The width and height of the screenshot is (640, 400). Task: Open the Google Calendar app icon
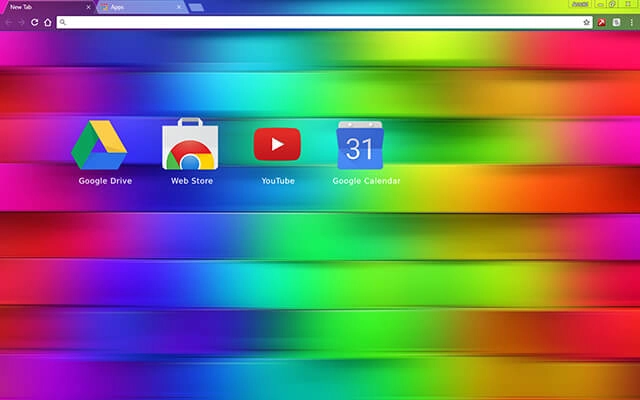pos(360,145)
